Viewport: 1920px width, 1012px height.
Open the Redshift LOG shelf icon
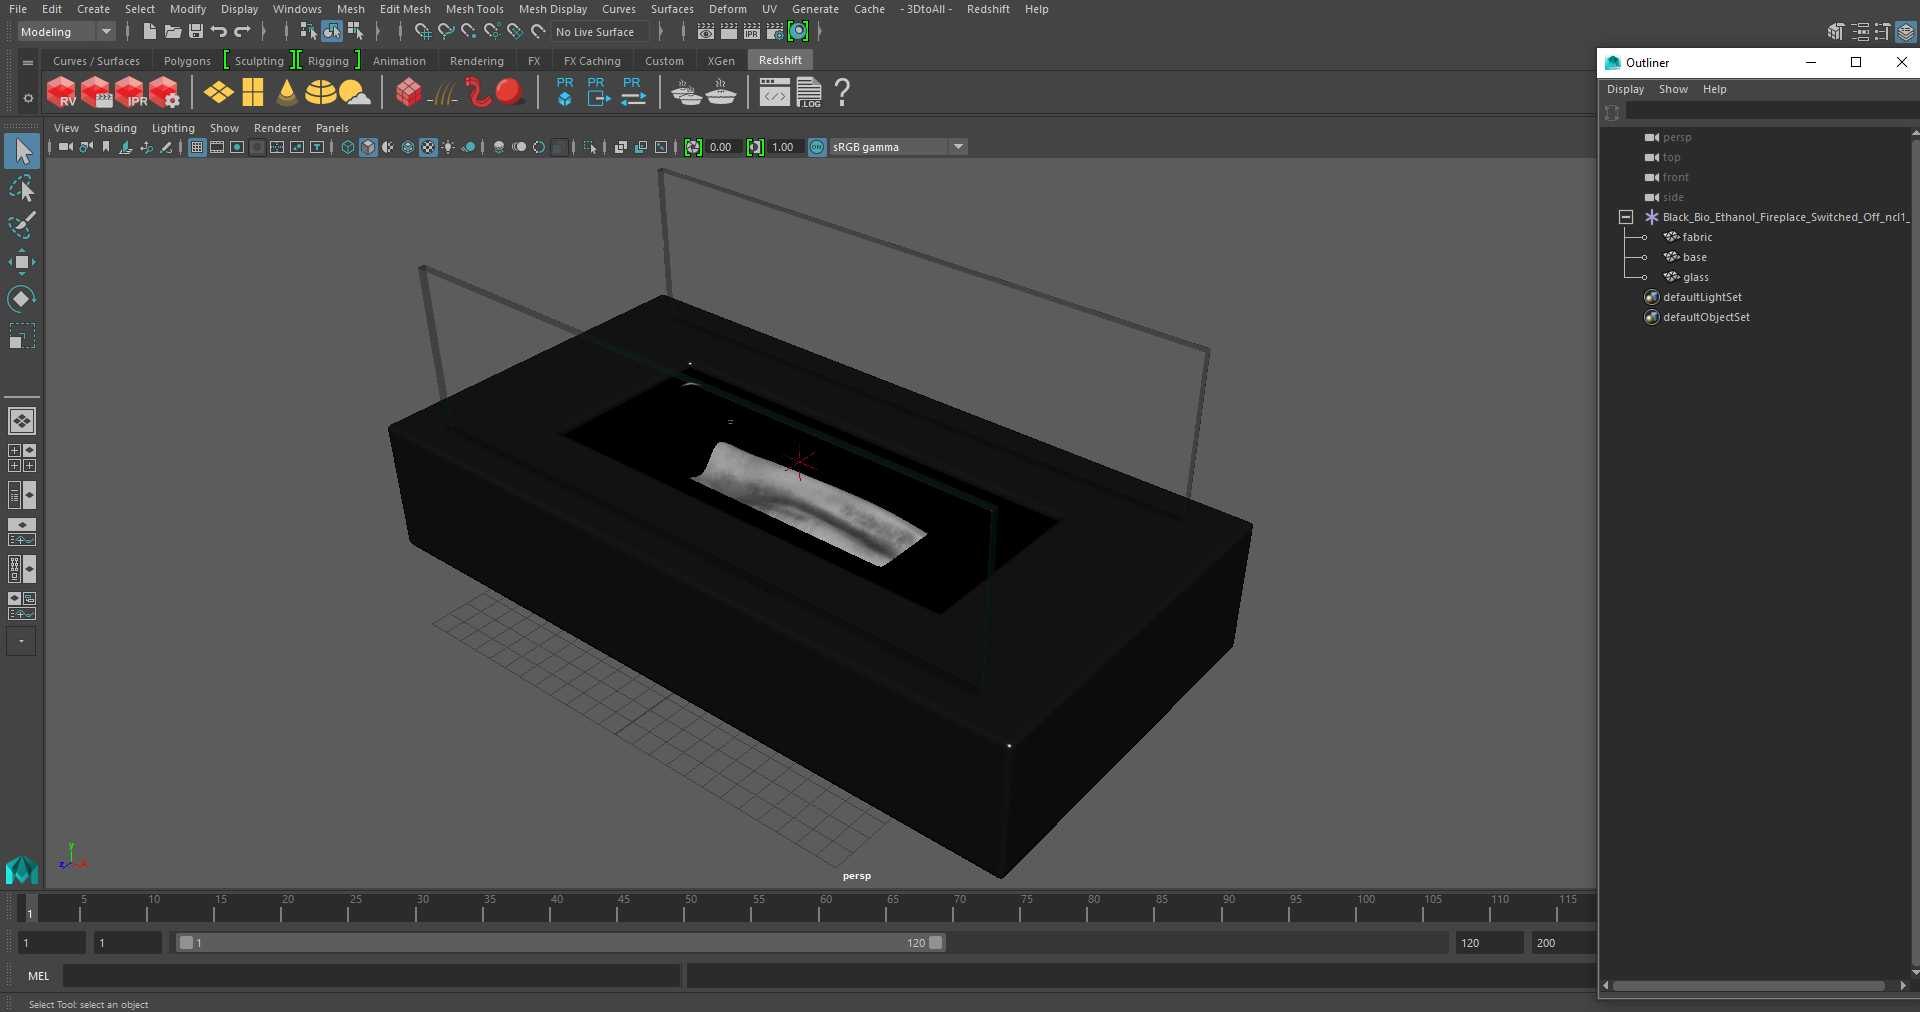[x=808, y=93]
